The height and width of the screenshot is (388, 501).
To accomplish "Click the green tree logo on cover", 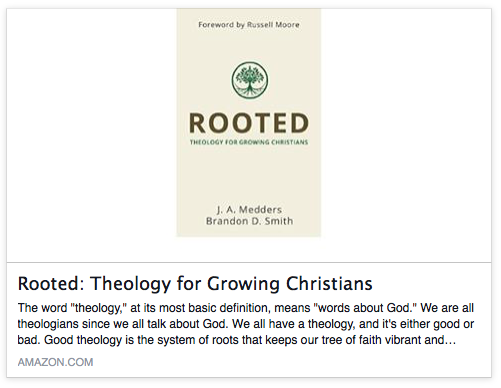I will pos(250,80).
